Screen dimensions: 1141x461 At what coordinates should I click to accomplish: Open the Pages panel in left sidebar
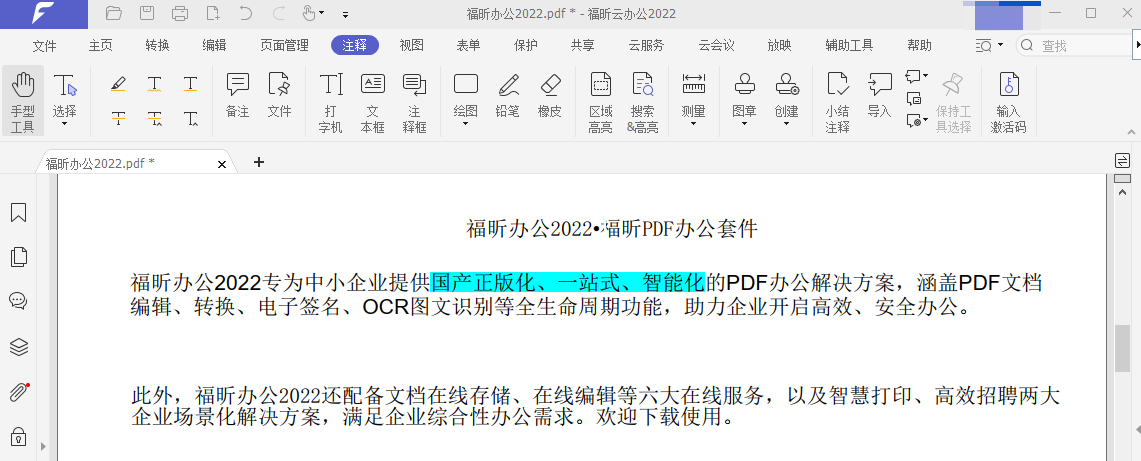click(x=18, y=256)
